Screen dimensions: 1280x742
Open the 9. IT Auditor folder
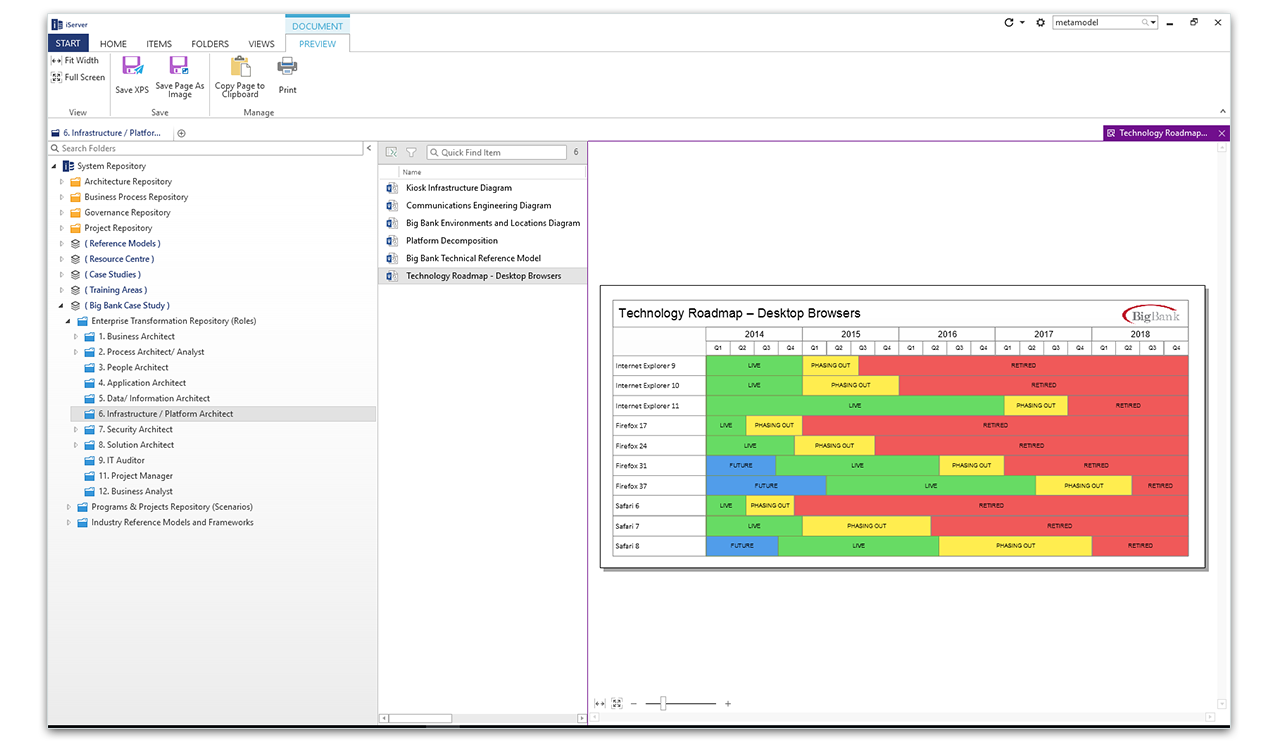121,461
